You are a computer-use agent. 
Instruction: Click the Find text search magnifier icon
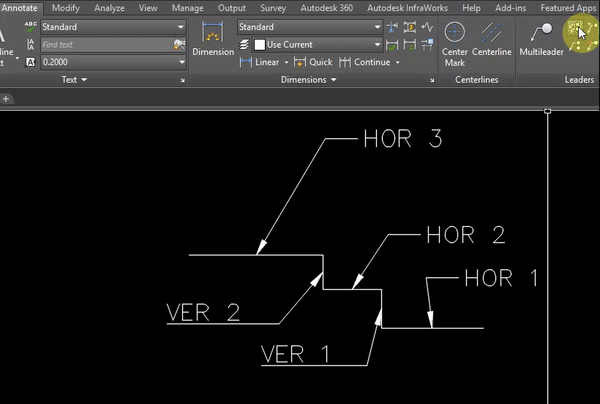[179, 45]
